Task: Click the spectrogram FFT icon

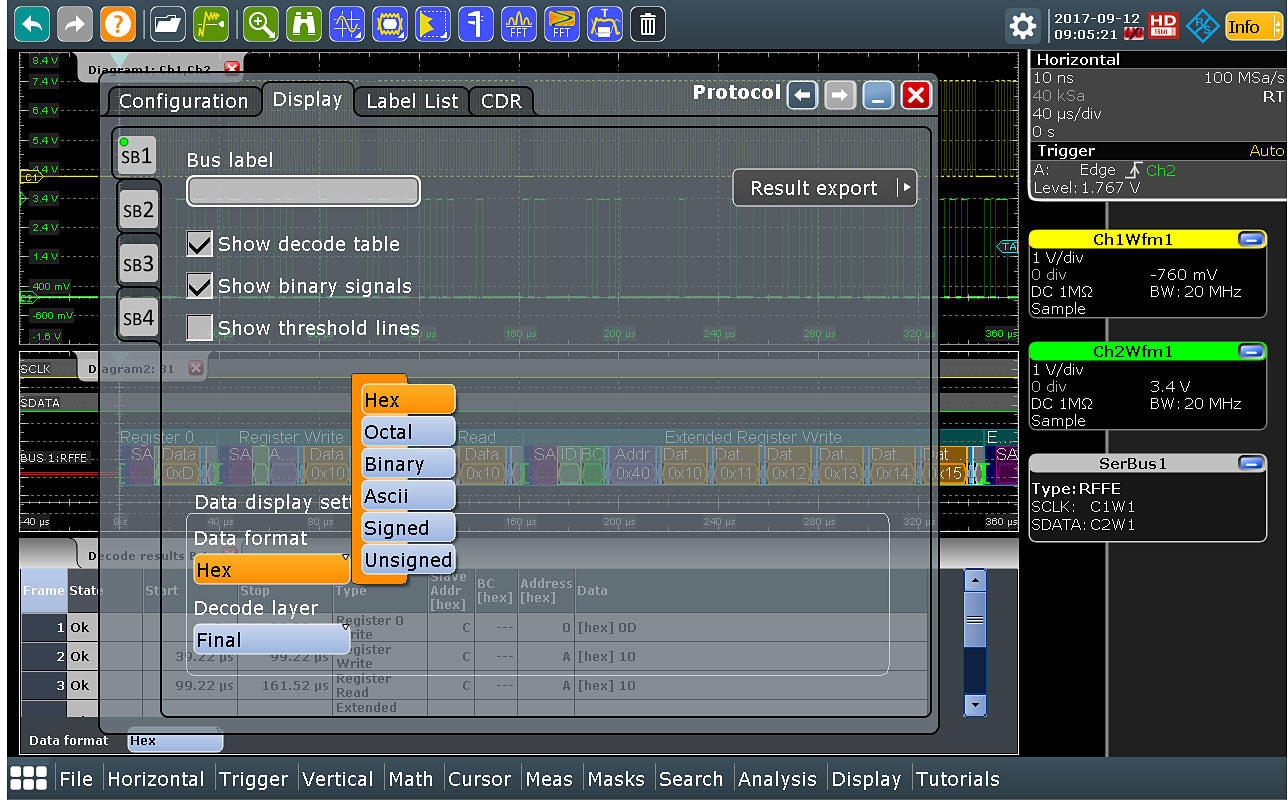Action: (561, 23)
